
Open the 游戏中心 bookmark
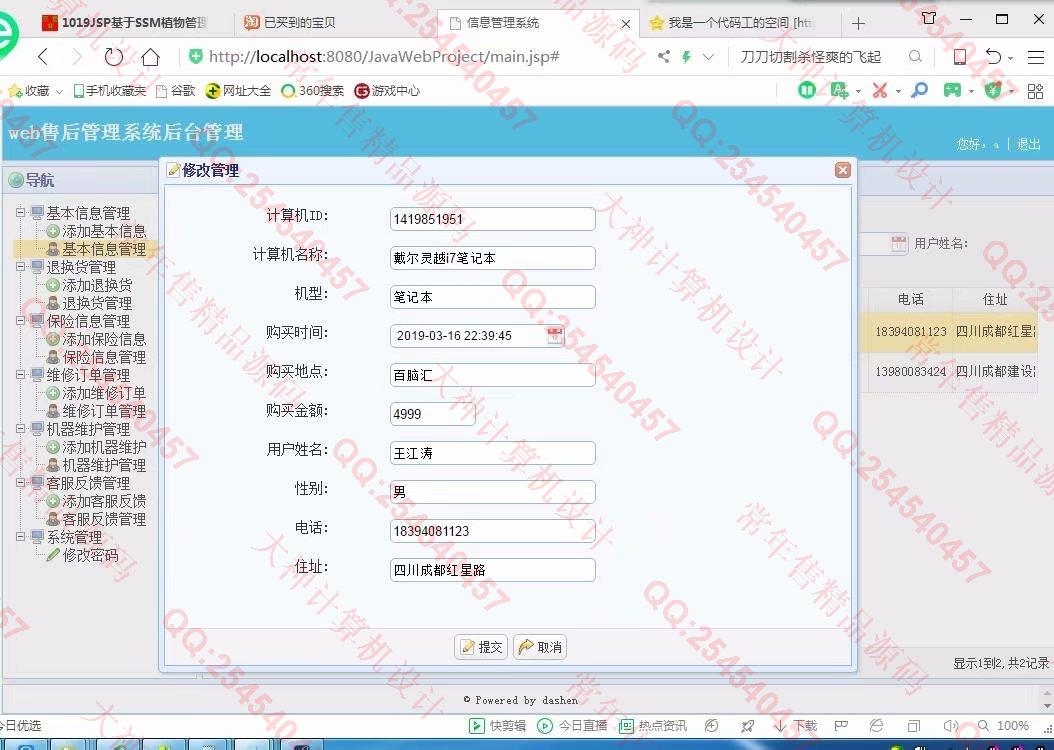coord(387,90)
